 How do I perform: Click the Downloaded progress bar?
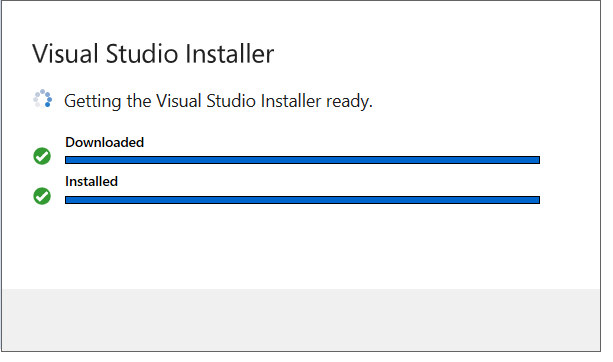(x=302, y=160)
